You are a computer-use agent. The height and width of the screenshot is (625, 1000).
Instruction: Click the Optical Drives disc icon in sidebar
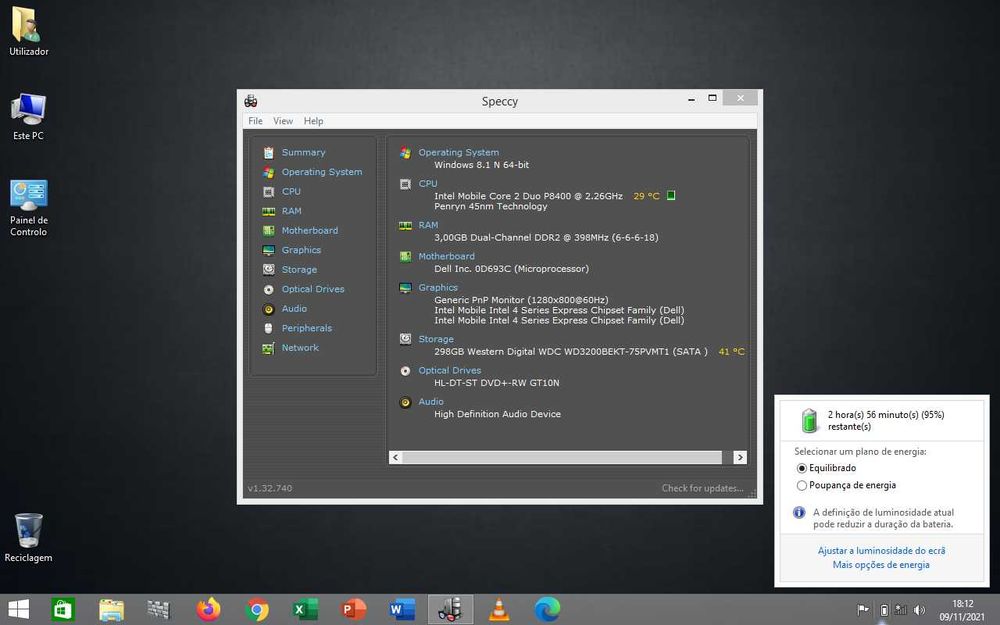(x=268, y=290)
